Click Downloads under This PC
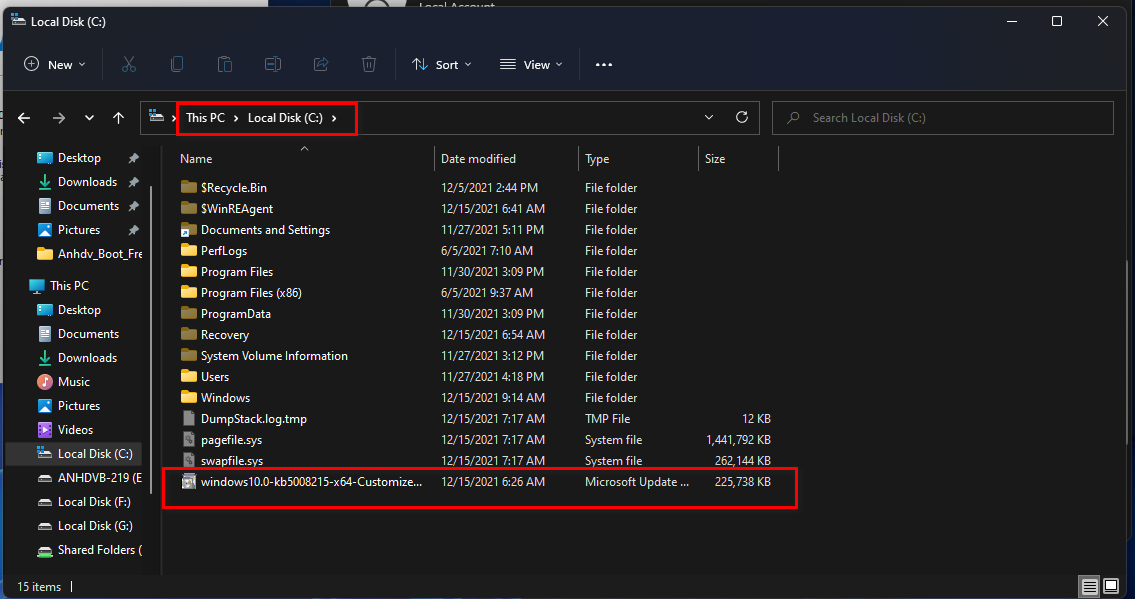Viewport: 1135px width, 599px height. coord(87,357)
